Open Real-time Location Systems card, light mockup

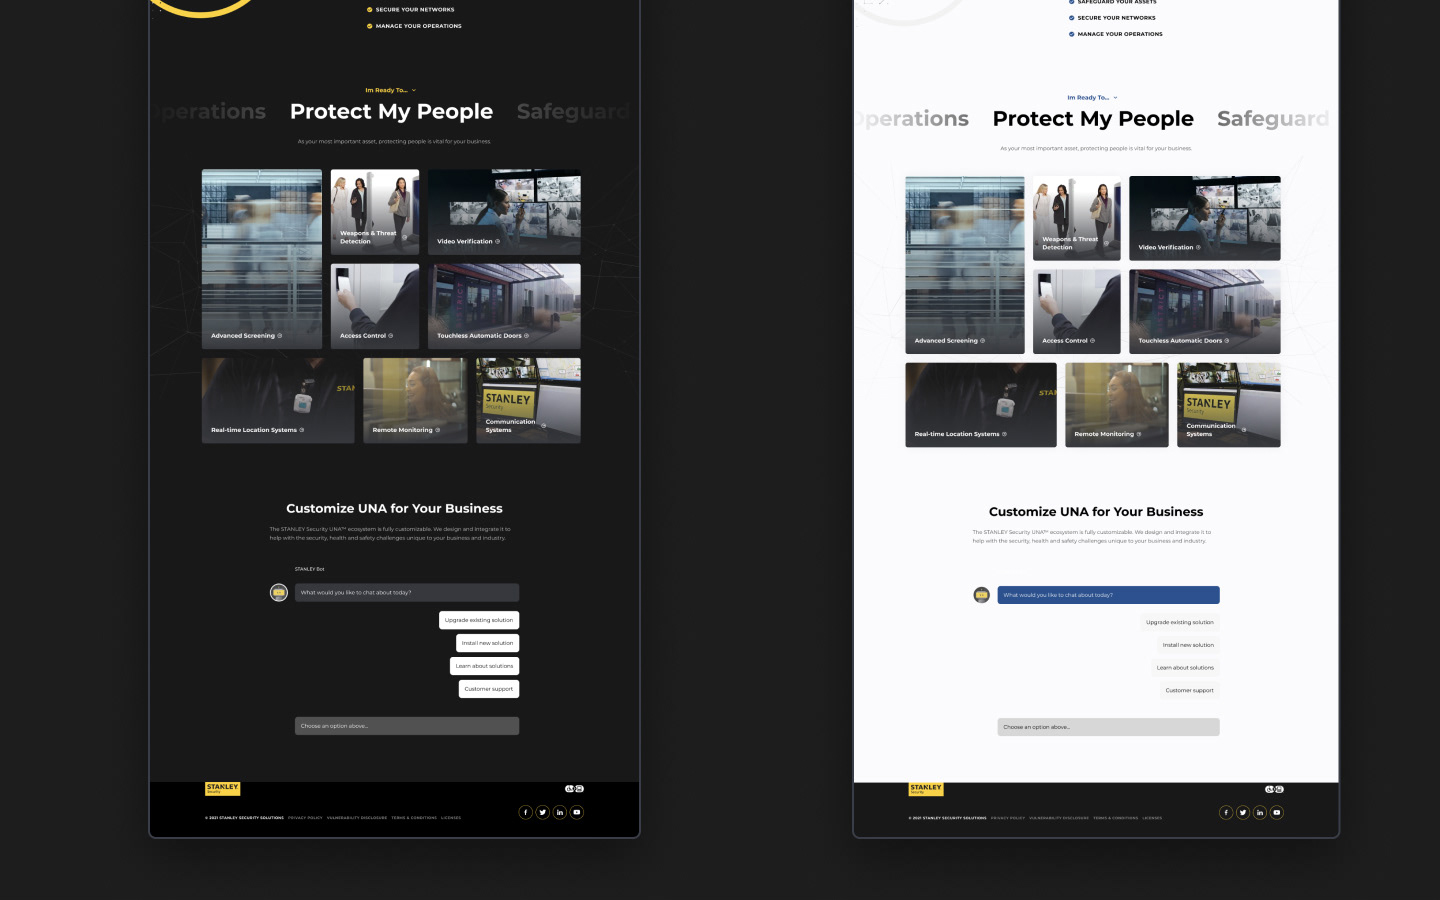(981, 405)
